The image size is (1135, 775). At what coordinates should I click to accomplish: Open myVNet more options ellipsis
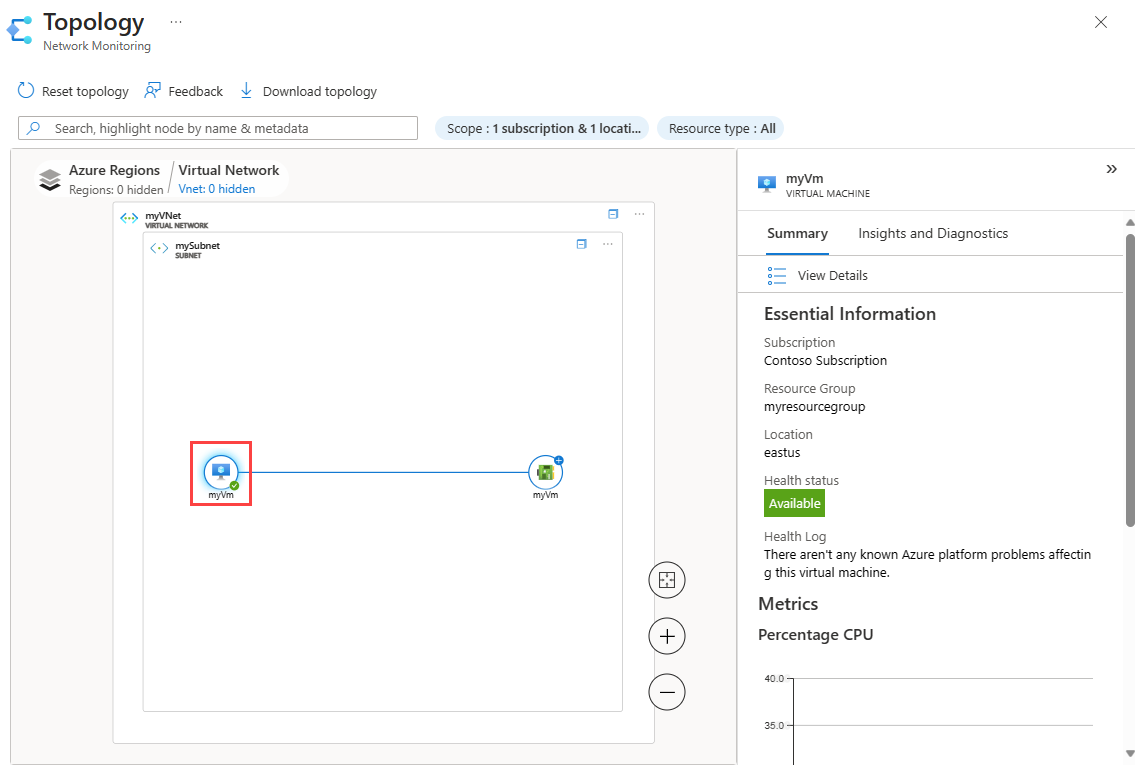point(640,214)
